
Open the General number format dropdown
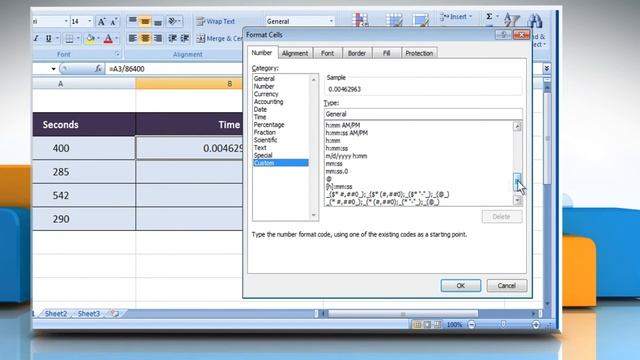pos(331,21)
